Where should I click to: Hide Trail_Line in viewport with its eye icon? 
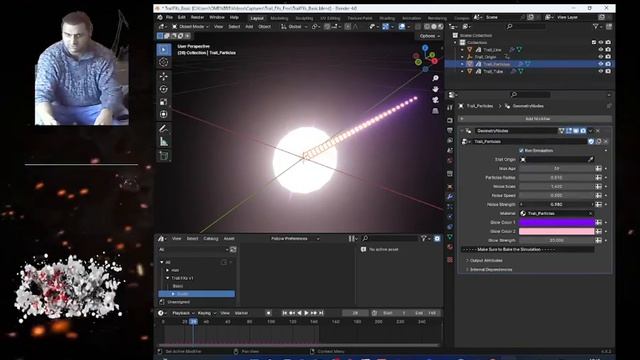click(600, 50)
